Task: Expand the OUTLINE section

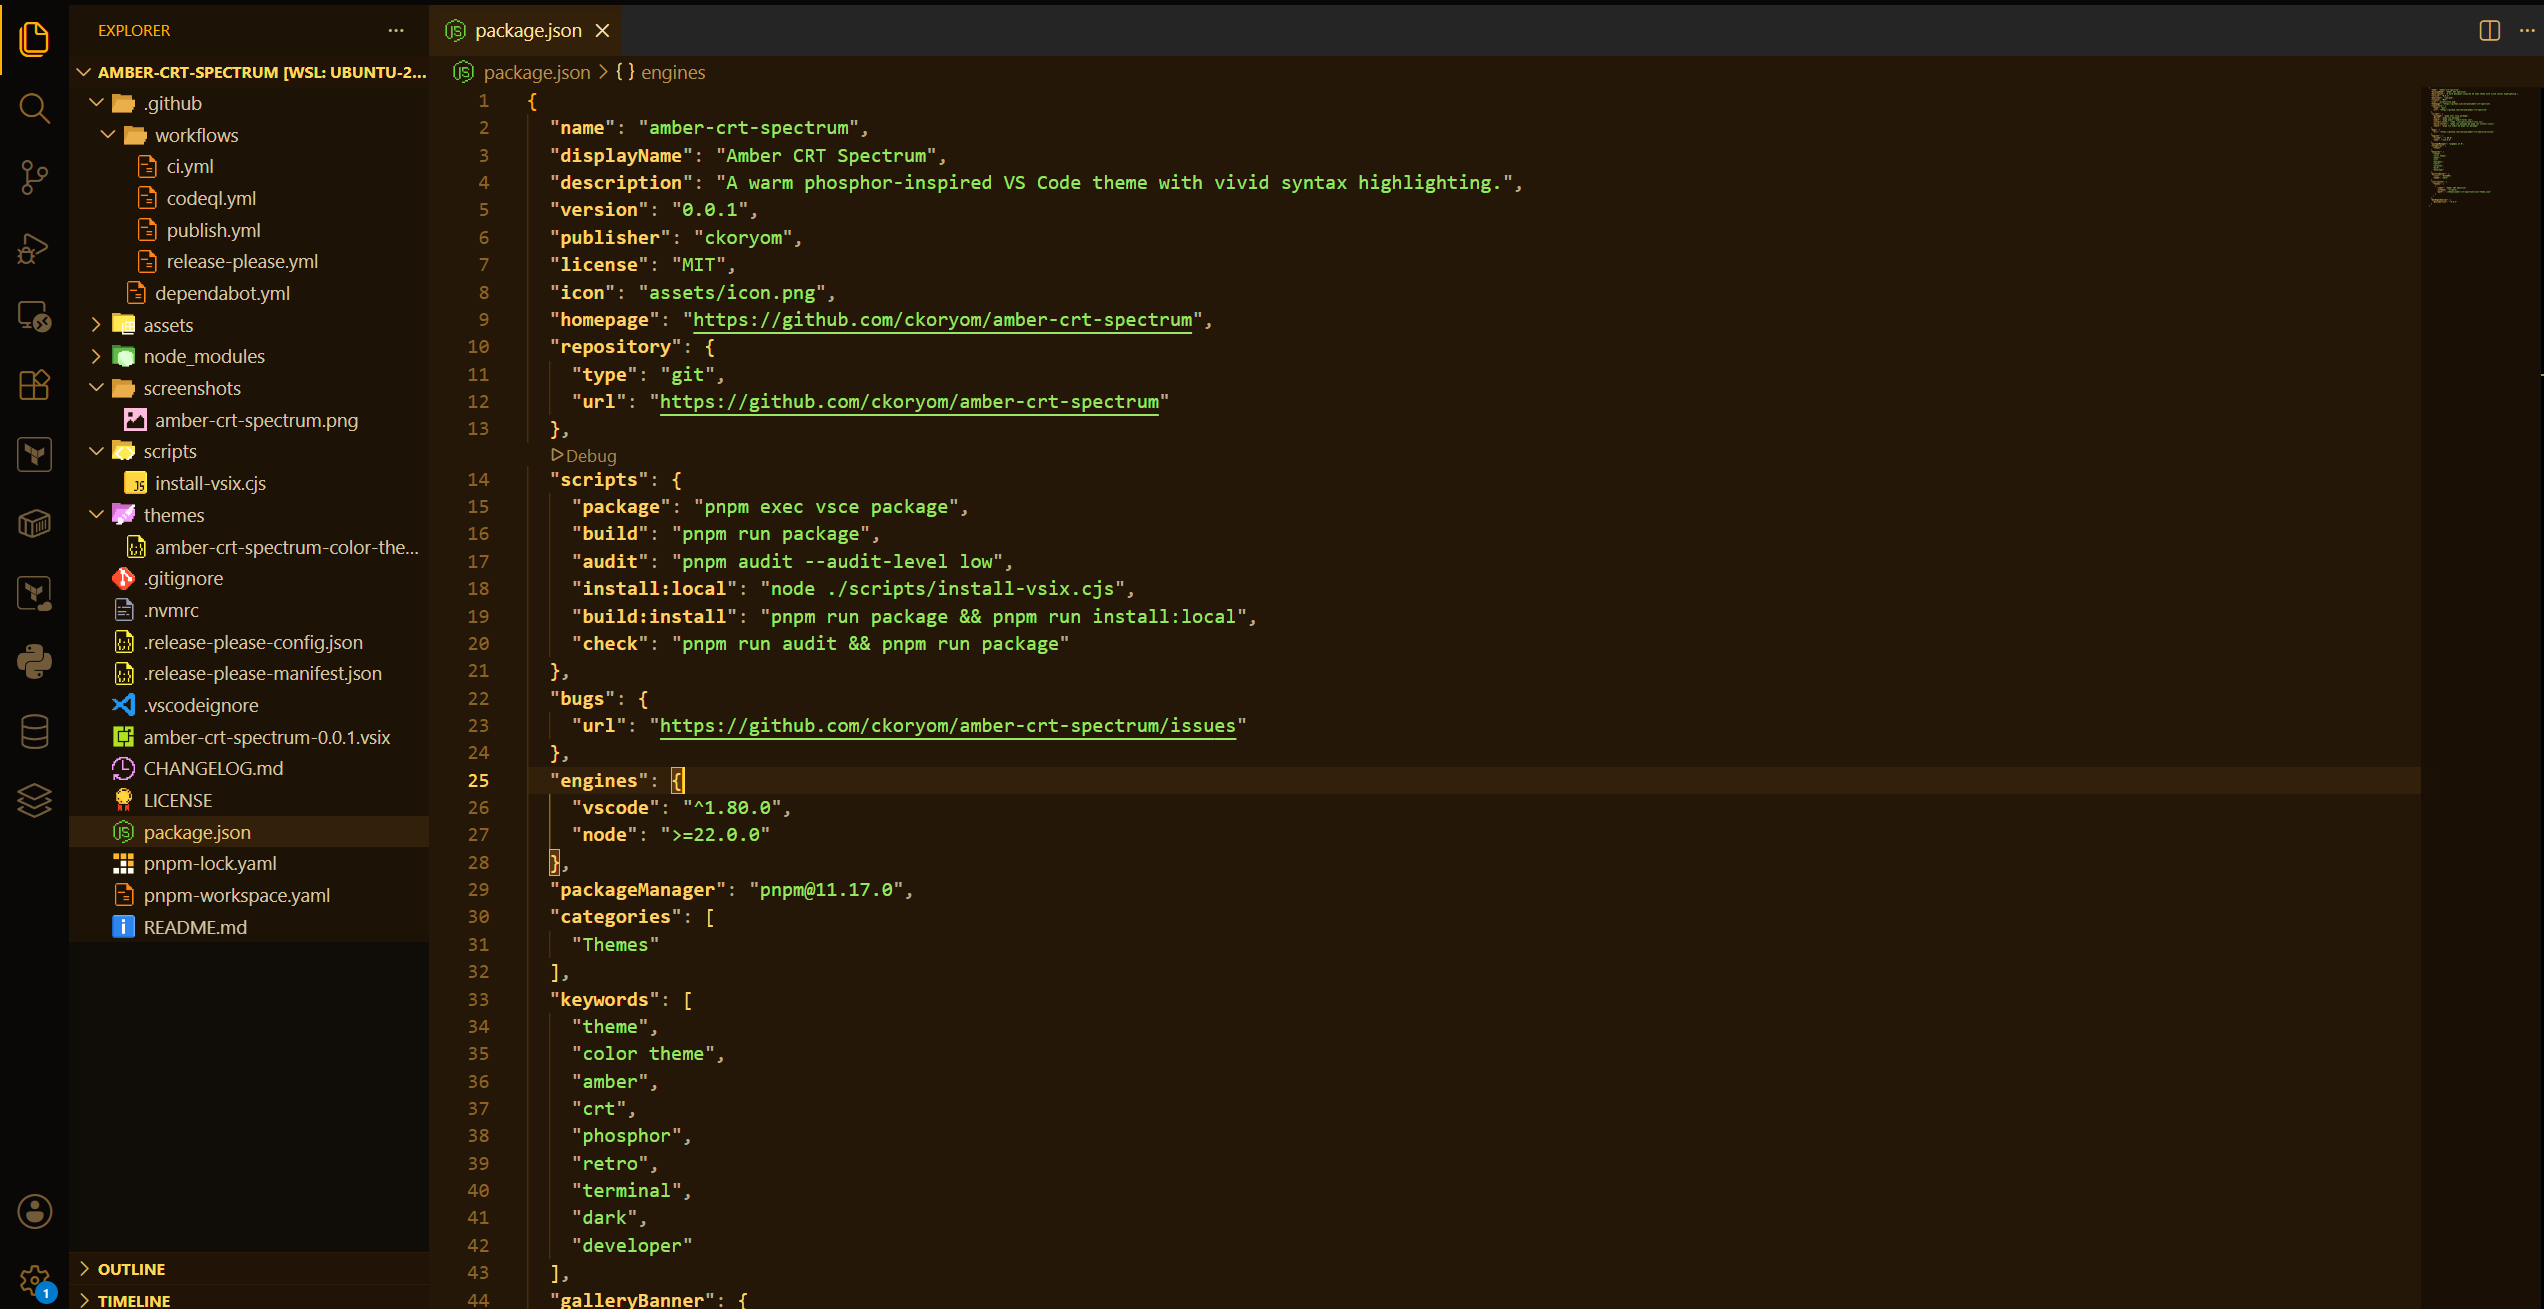Action: click(x=250, y=1269)
